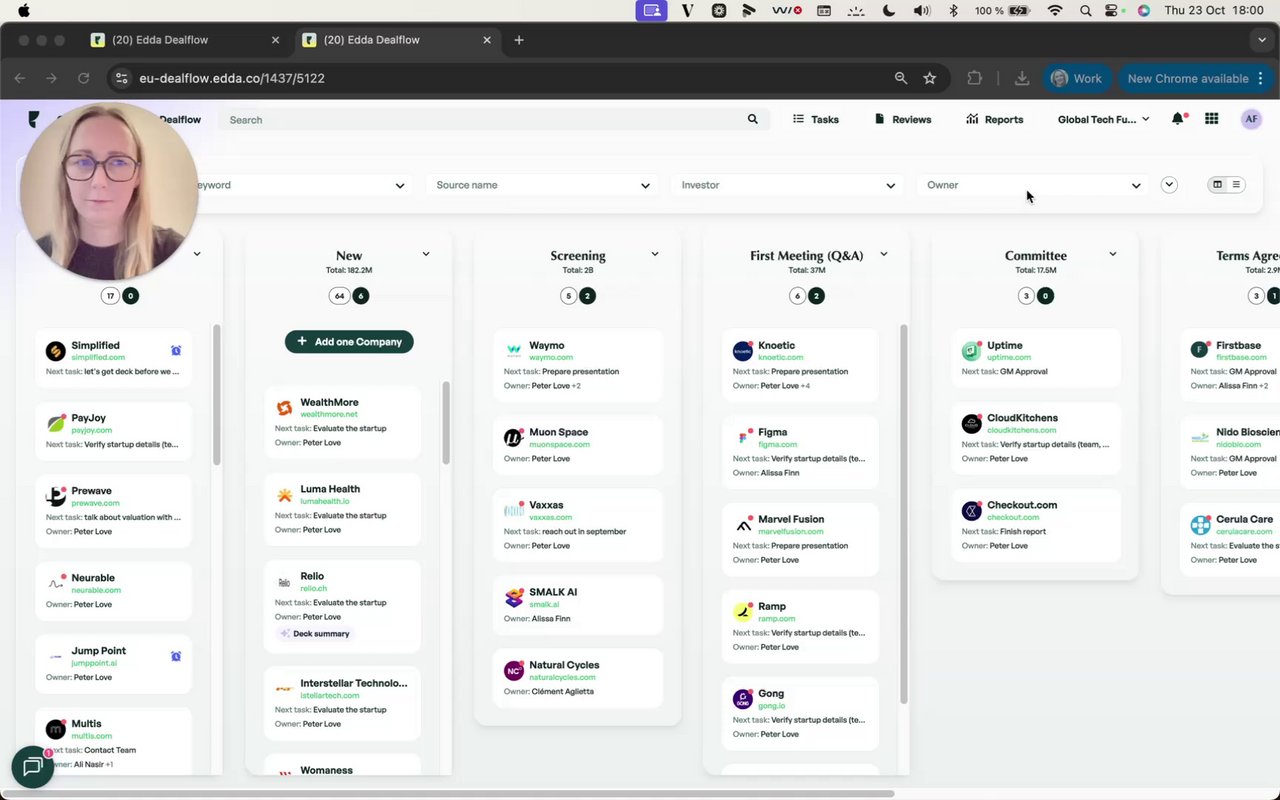This screenshot has height=800, width=1280.
Task: Click the horizontal scrollbar at the bottom of the board
Action: pyautogui.click(x=447, y=794)
